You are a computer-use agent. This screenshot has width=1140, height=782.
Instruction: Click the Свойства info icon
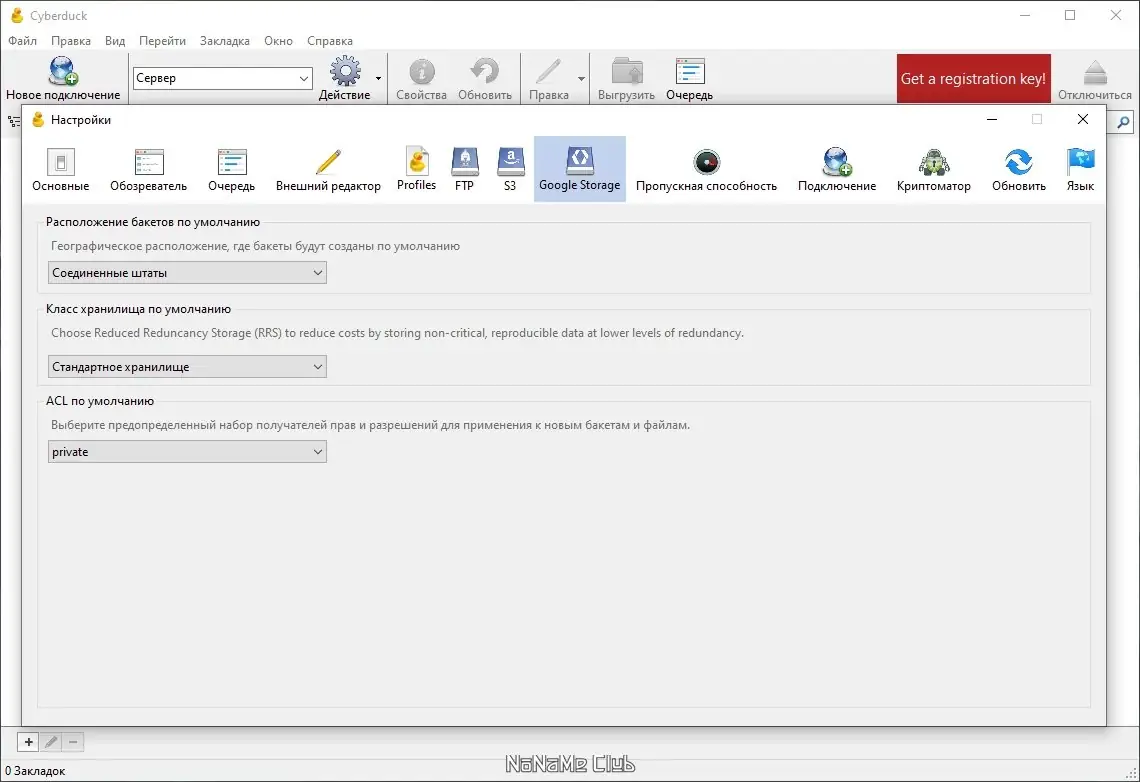(422, 71)
